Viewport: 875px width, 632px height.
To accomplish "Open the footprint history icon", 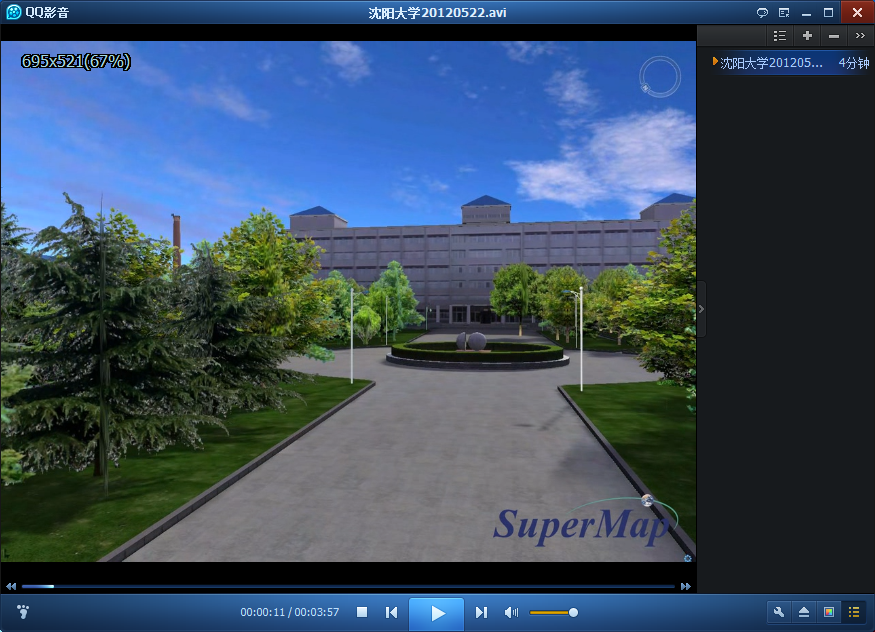I will pos(23,612).
